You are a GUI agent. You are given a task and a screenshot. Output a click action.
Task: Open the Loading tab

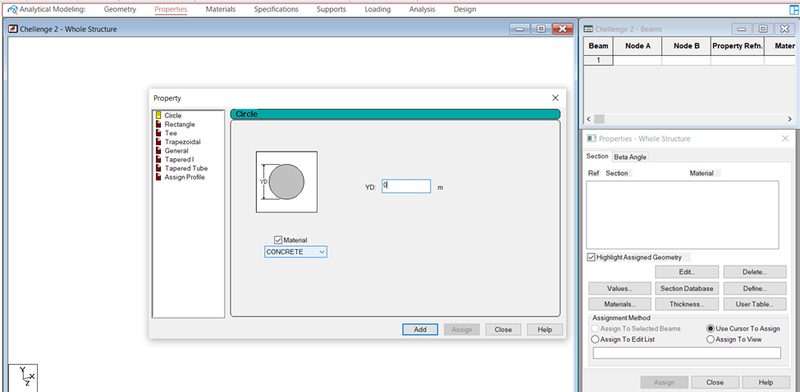378,9
